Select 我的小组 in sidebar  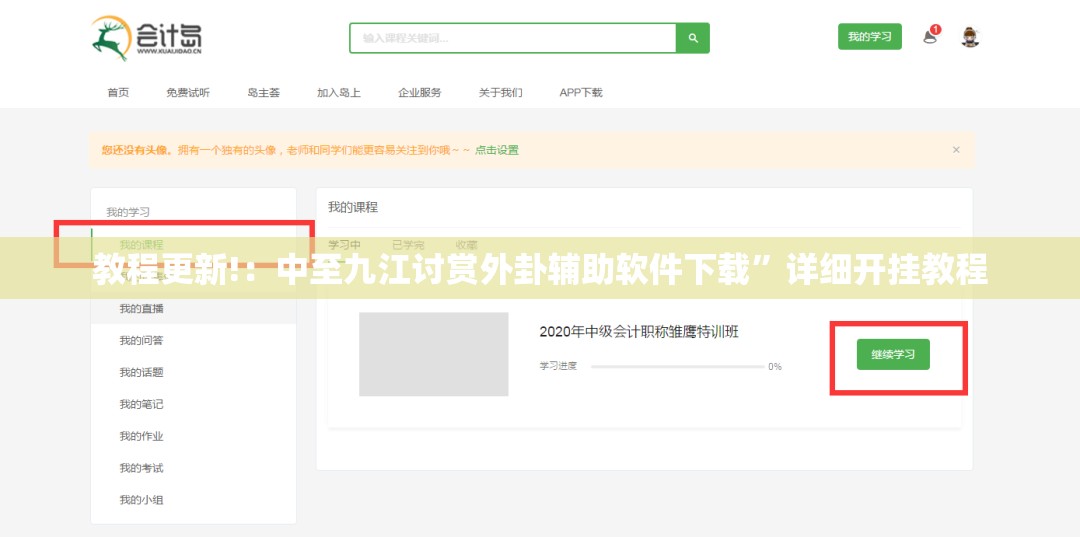click(x=141, y=500)
